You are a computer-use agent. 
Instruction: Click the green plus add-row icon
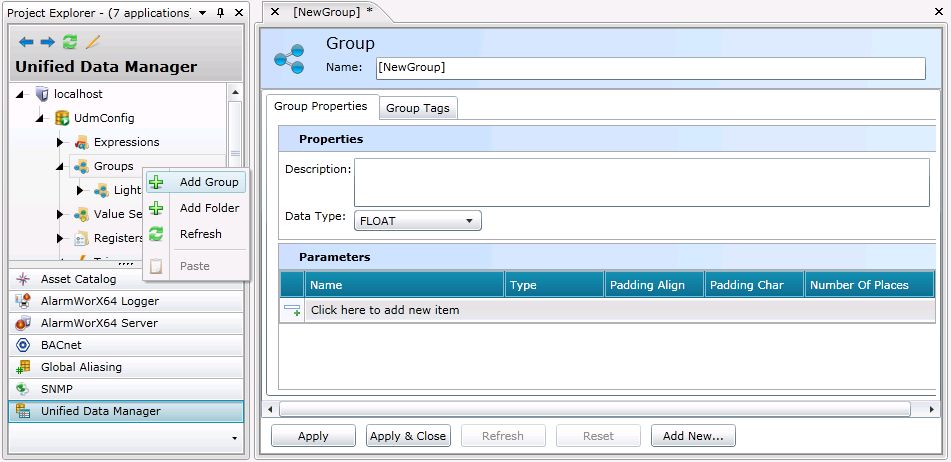292,310
